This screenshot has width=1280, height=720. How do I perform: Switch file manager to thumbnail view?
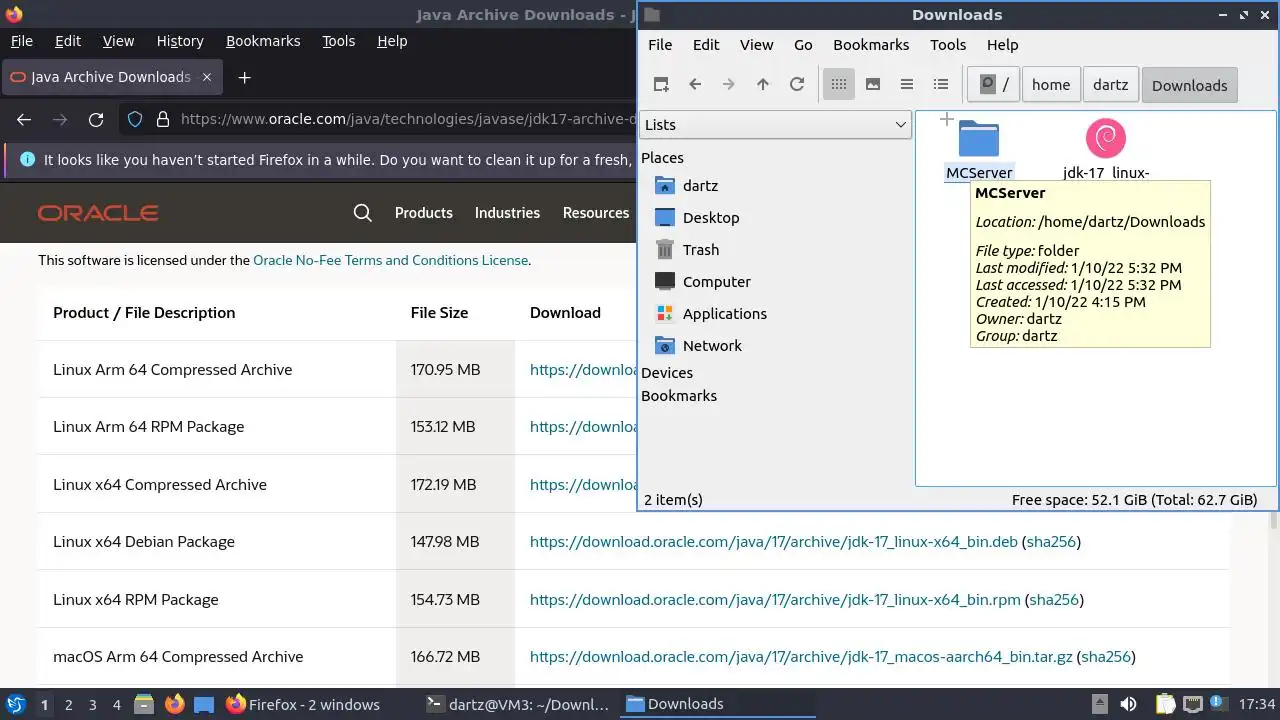[x=873, y=85]
